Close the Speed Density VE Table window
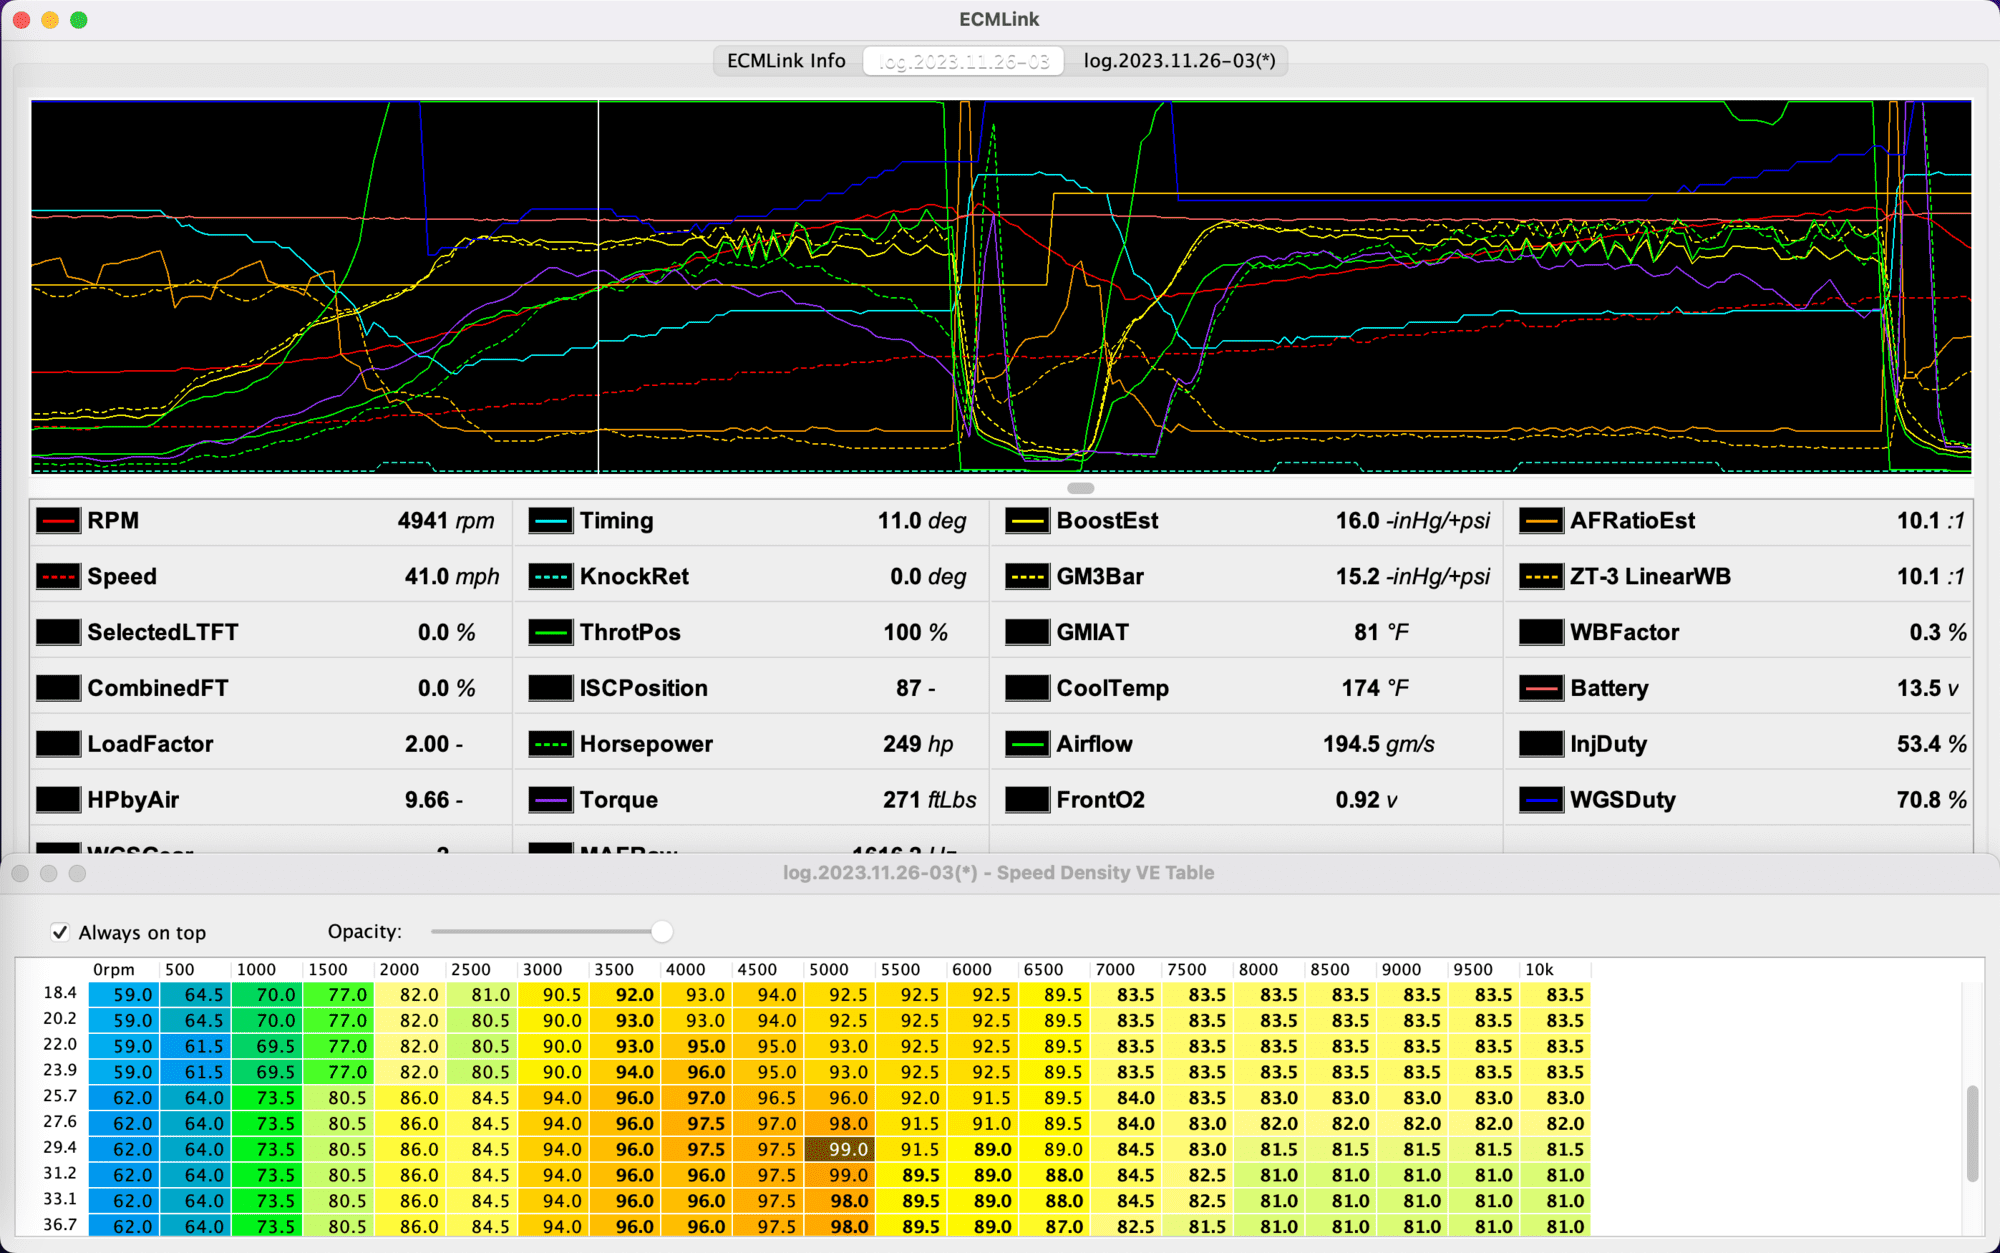This screenshot has width=2000, height=1253. (20, 873)
